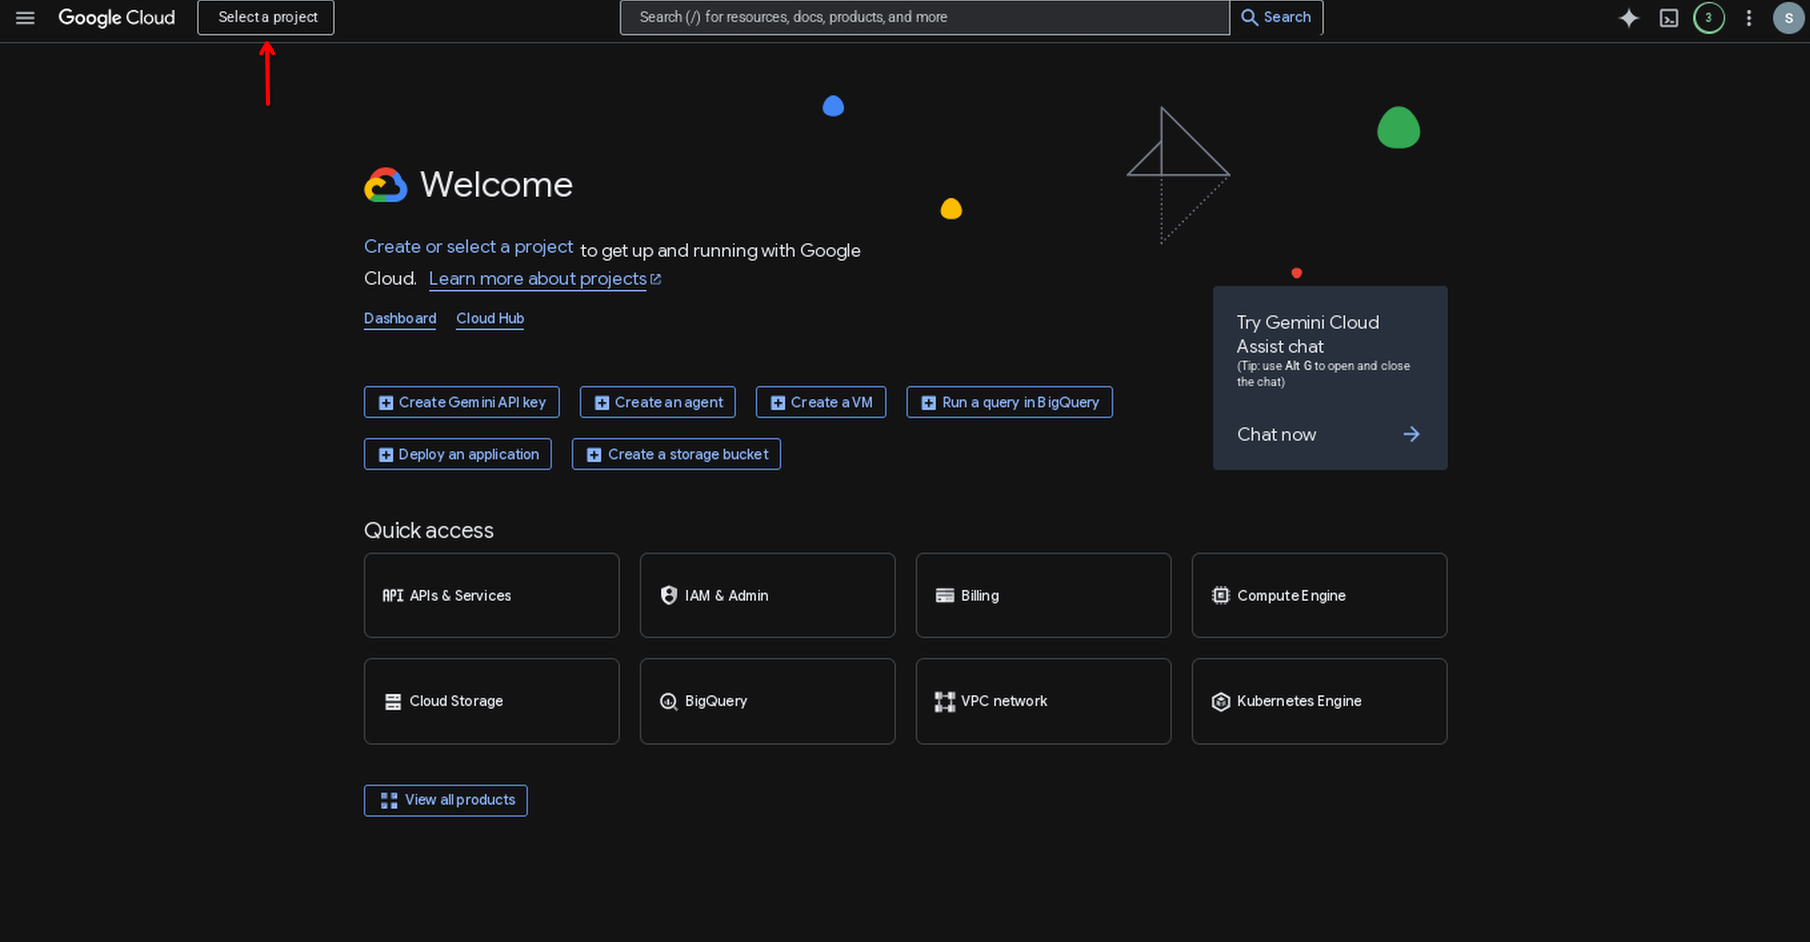Viewport: 1810px width, 942px height.
Task: Click the VPC network icon
Action: 945,701
